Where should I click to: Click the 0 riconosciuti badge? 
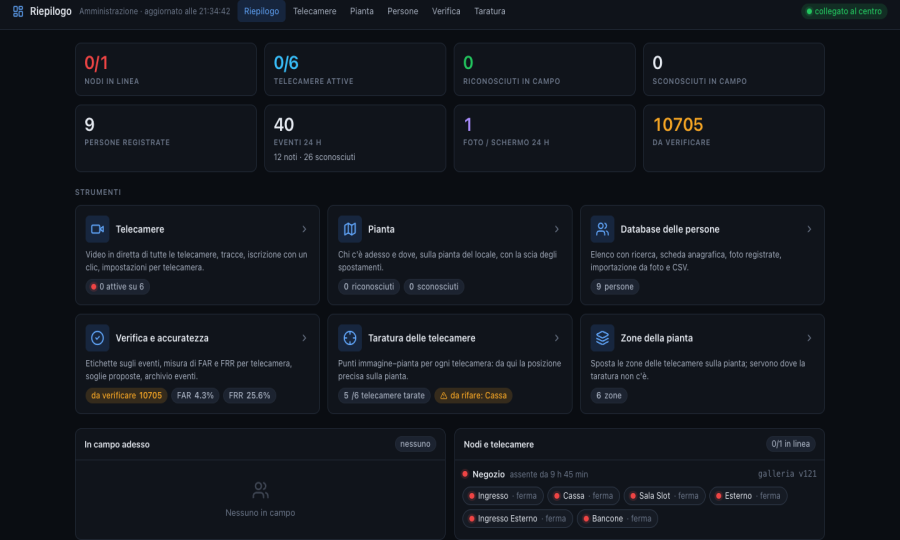click(x=368, y=286)
